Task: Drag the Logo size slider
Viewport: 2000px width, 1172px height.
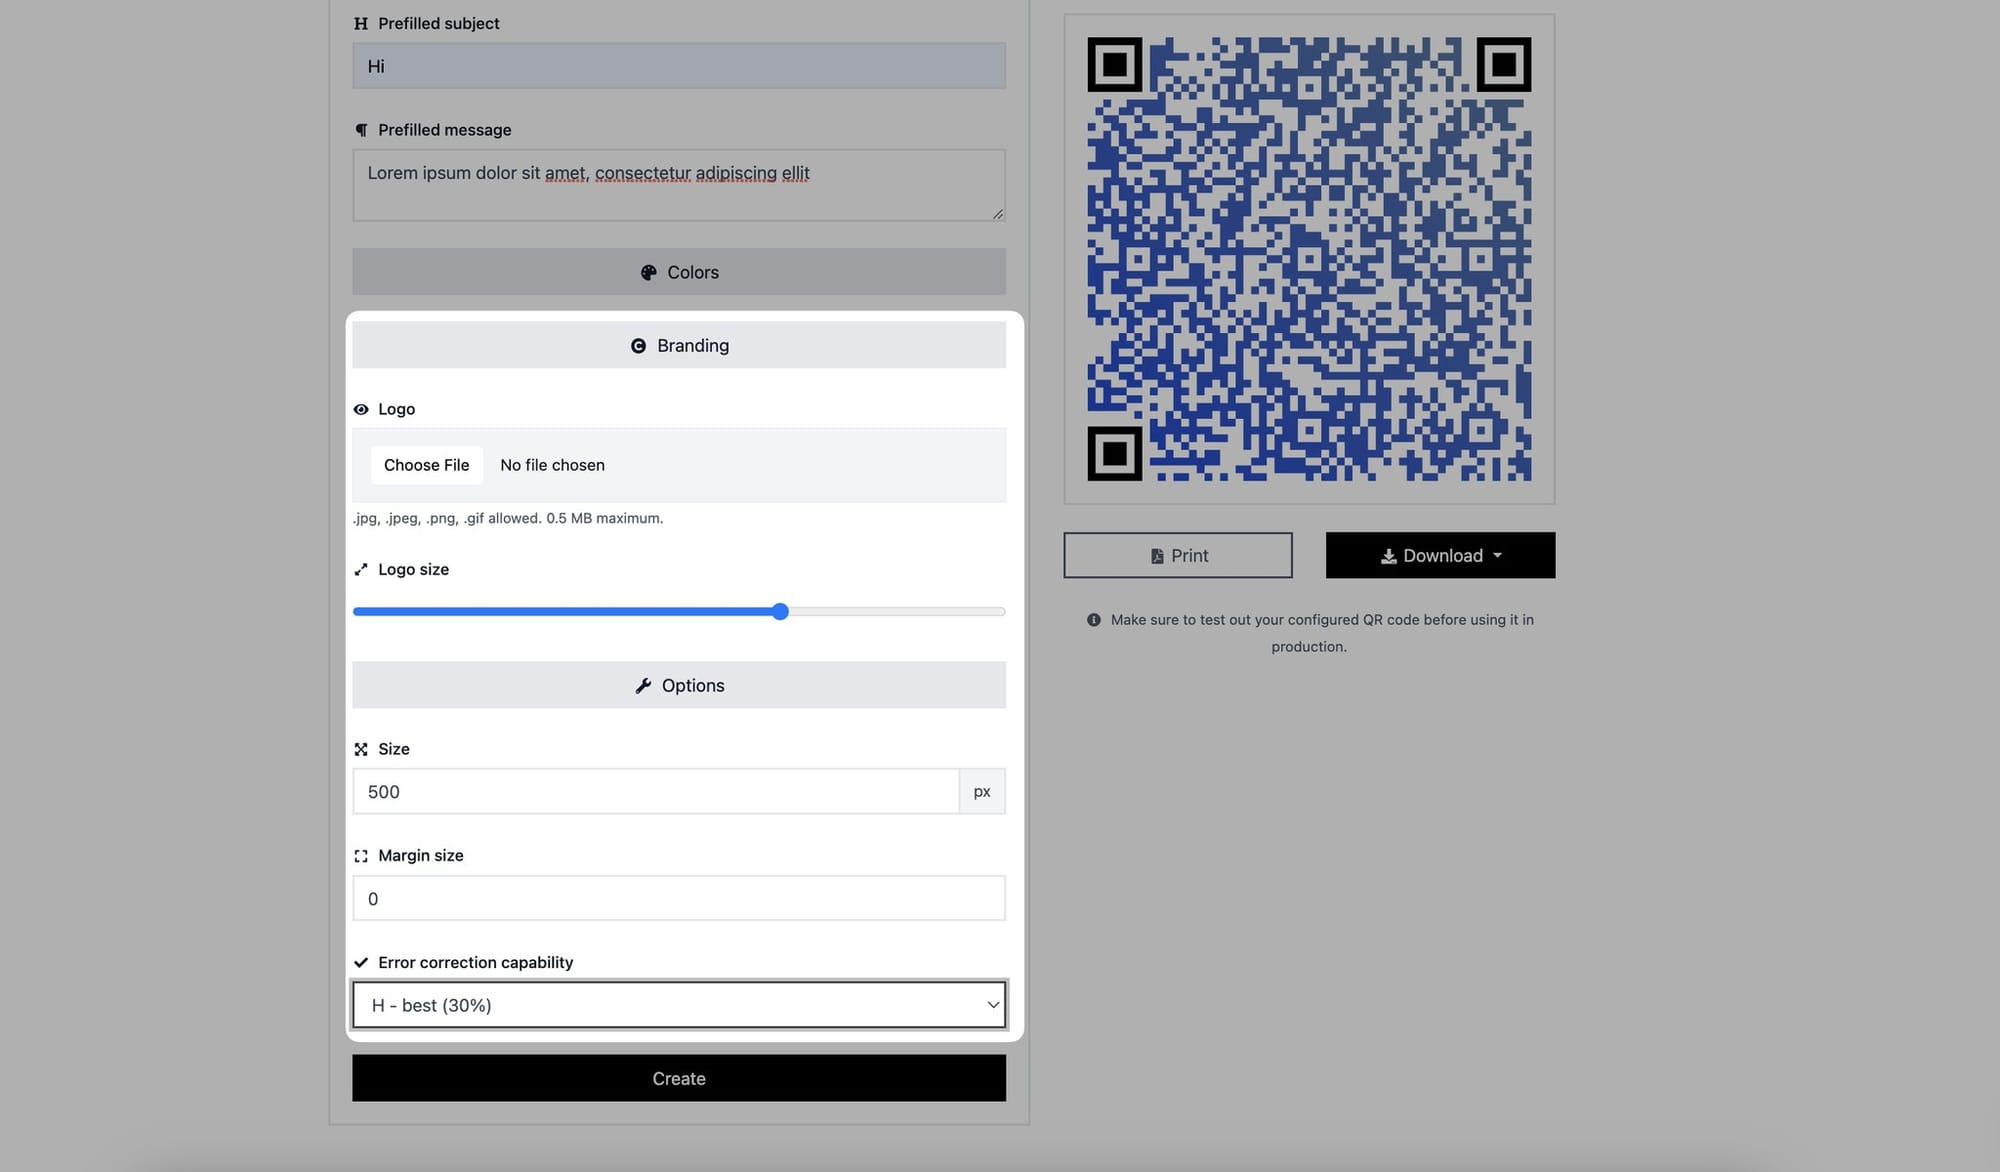Action: 780,611
